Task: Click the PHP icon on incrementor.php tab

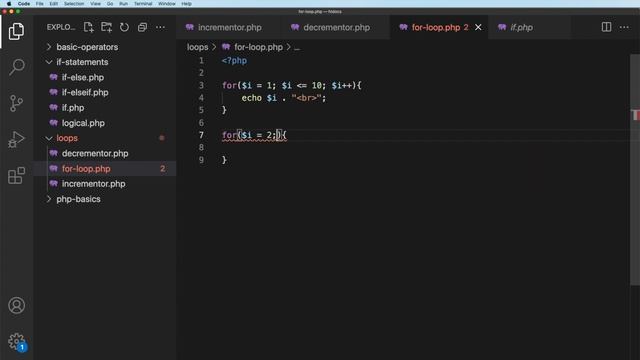Action: point(189,27)
